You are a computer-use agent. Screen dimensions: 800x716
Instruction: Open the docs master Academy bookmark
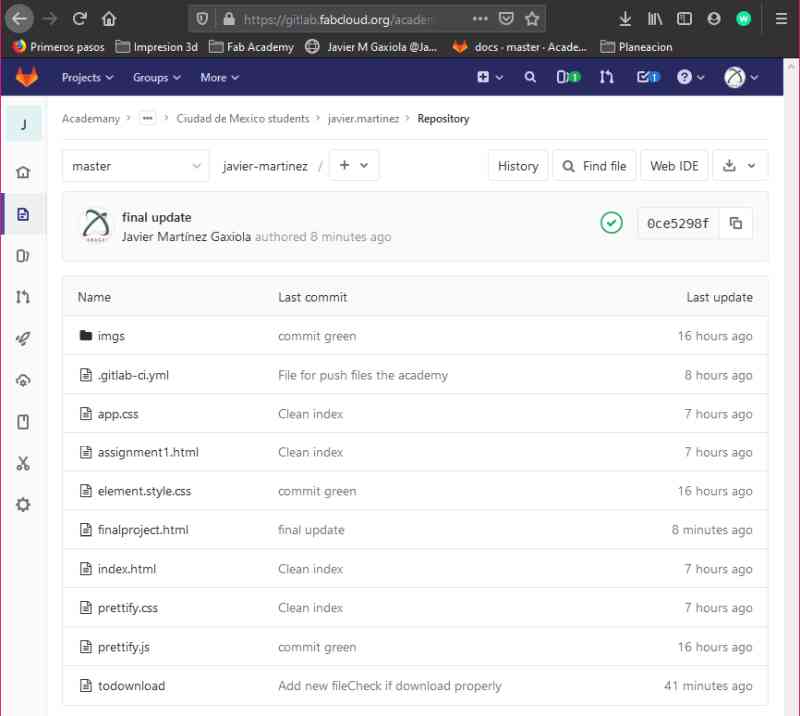click(519, 47)
